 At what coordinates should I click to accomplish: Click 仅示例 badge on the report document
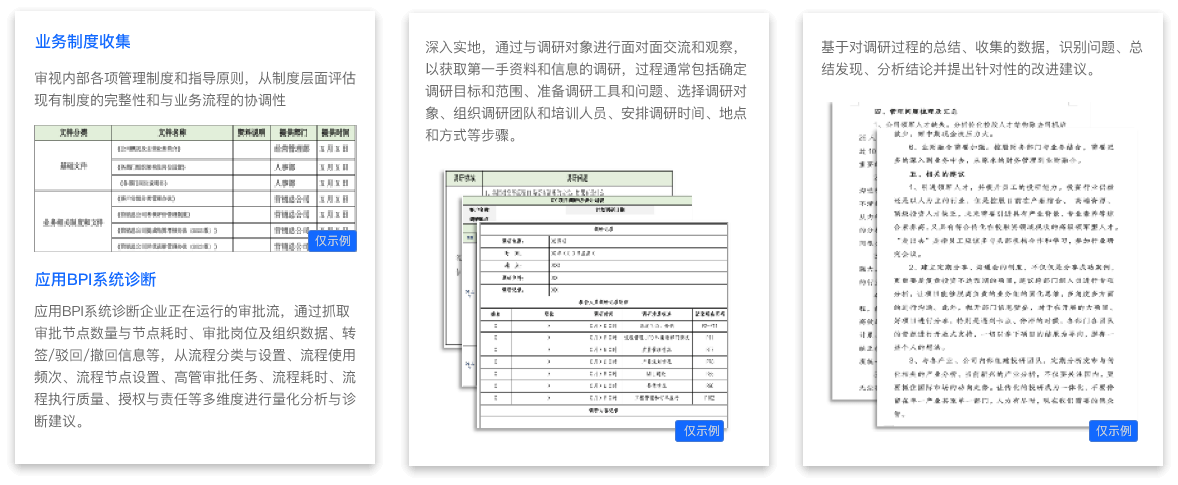(x=1113, y=430)
